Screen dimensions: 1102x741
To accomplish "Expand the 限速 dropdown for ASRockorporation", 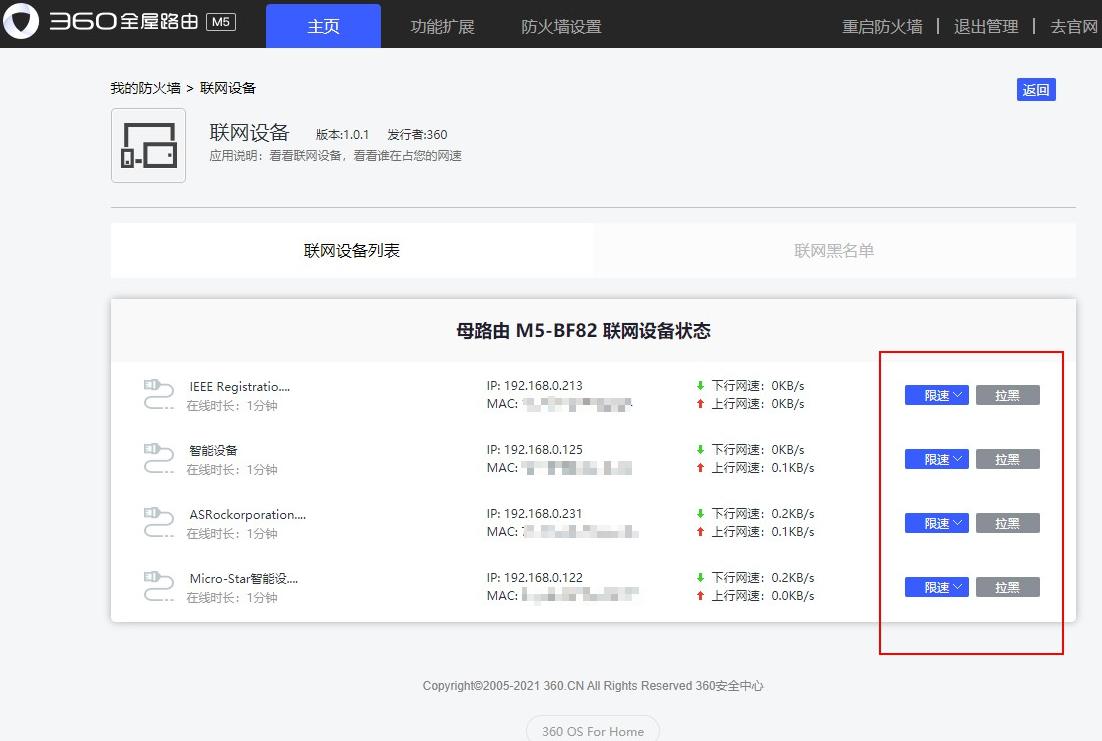I will tap(936, 522).
